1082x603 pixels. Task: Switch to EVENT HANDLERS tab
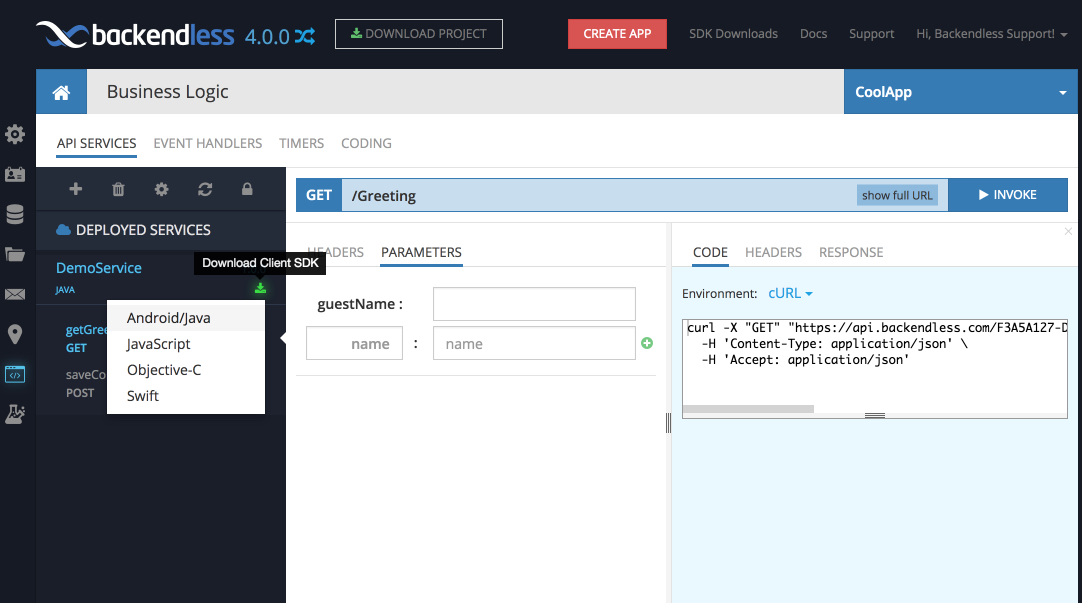pyautogui.click(x=208, y=144)
